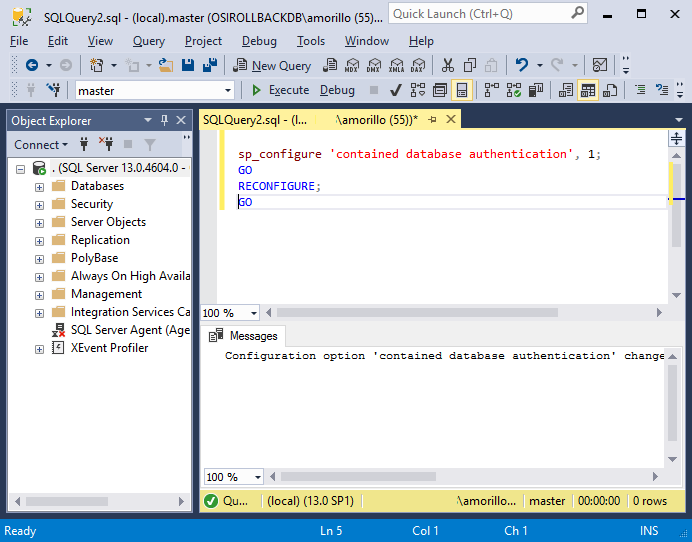
Task: Pin the Object Explorer panel
Action: (x=164, y=120)
